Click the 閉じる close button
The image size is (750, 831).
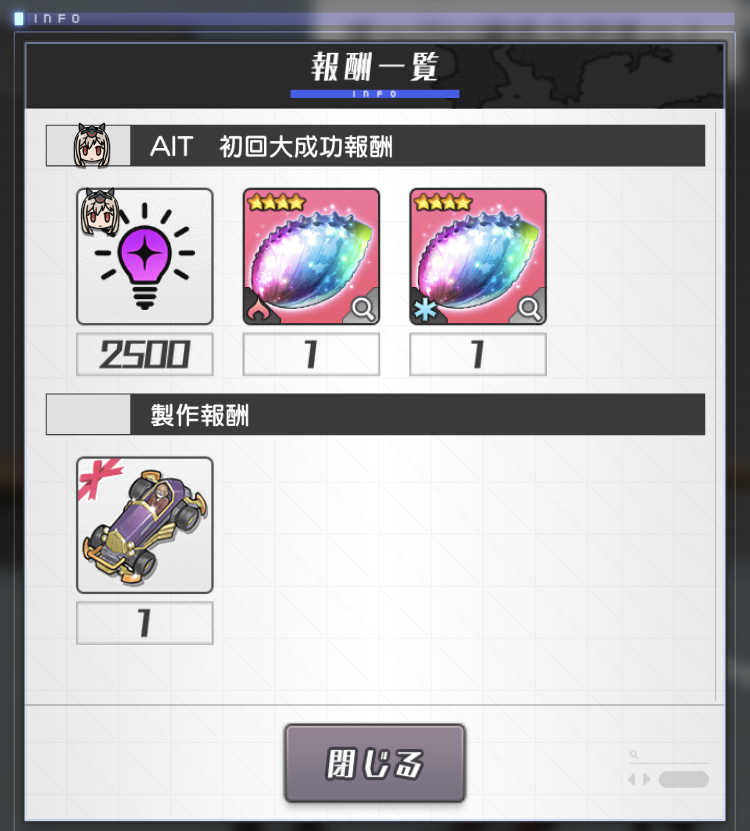click(375, 763)
